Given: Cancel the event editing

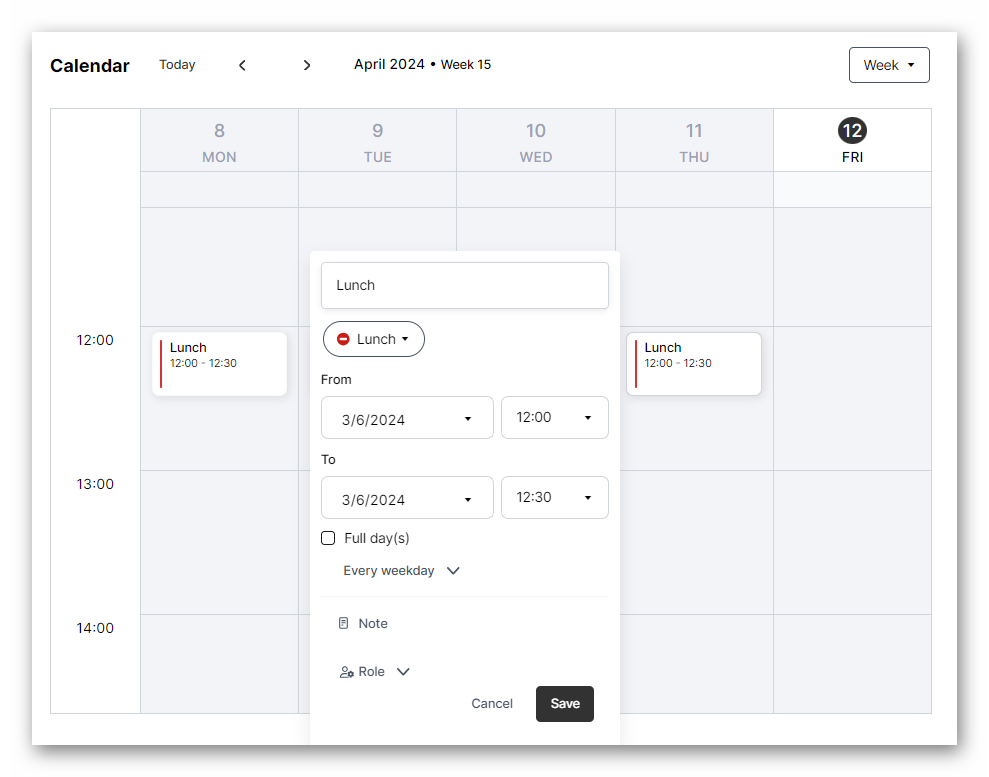Looking at the screenshot, I should pos(492,704).
